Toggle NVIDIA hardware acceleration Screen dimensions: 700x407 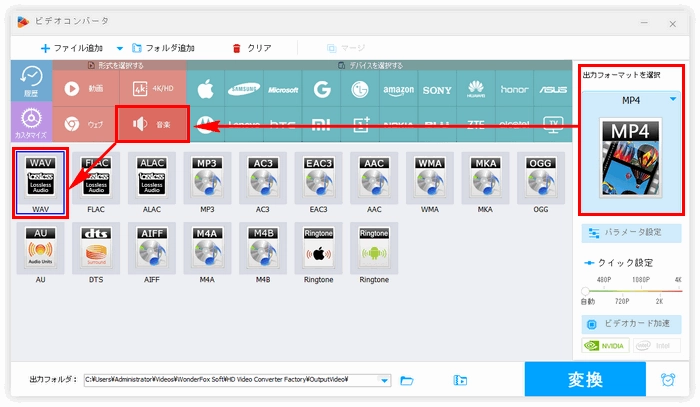604,346
